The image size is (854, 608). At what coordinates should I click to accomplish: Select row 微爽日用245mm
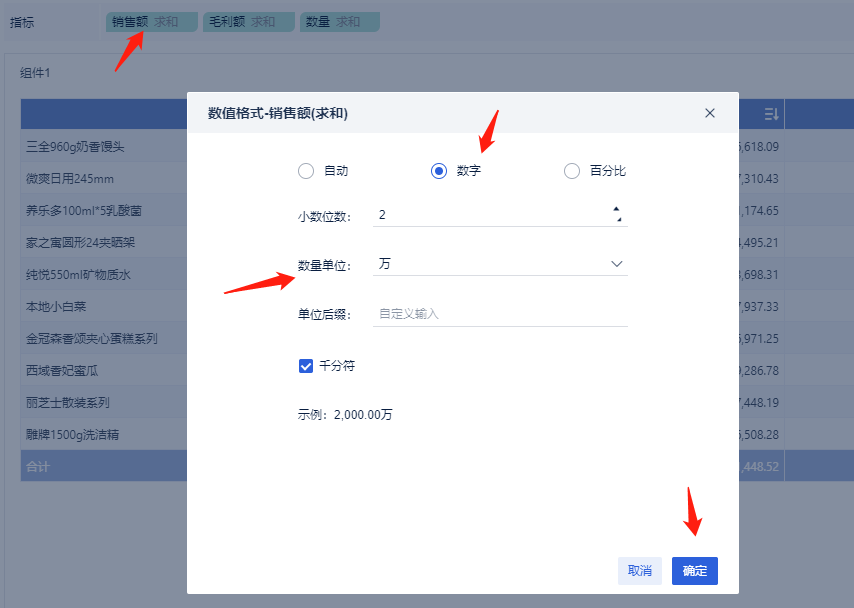point(70,179)
